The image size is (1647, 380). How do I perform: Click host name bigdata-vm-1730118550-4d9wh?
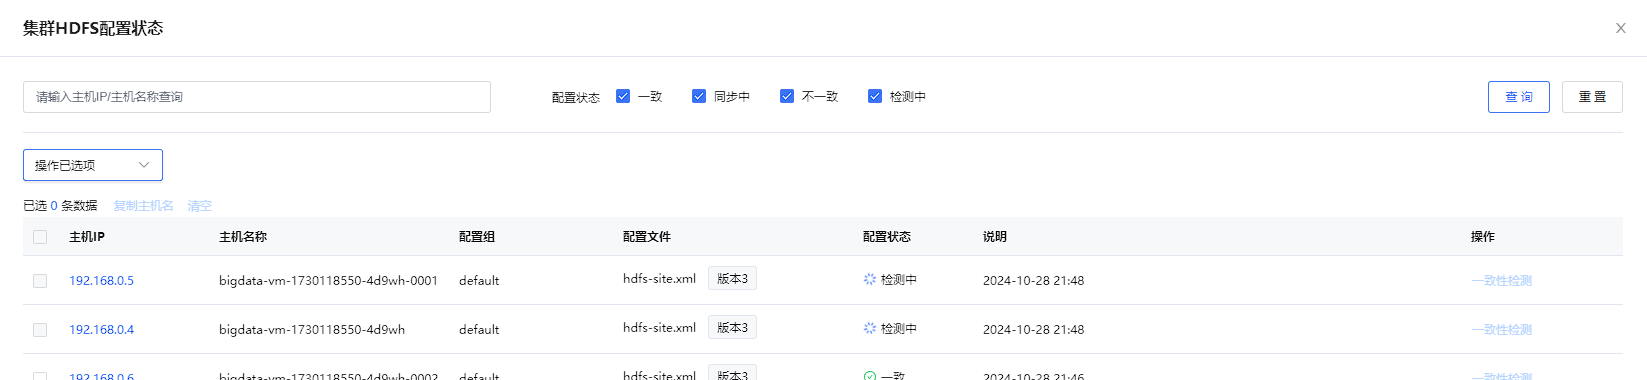pos(312,330)
